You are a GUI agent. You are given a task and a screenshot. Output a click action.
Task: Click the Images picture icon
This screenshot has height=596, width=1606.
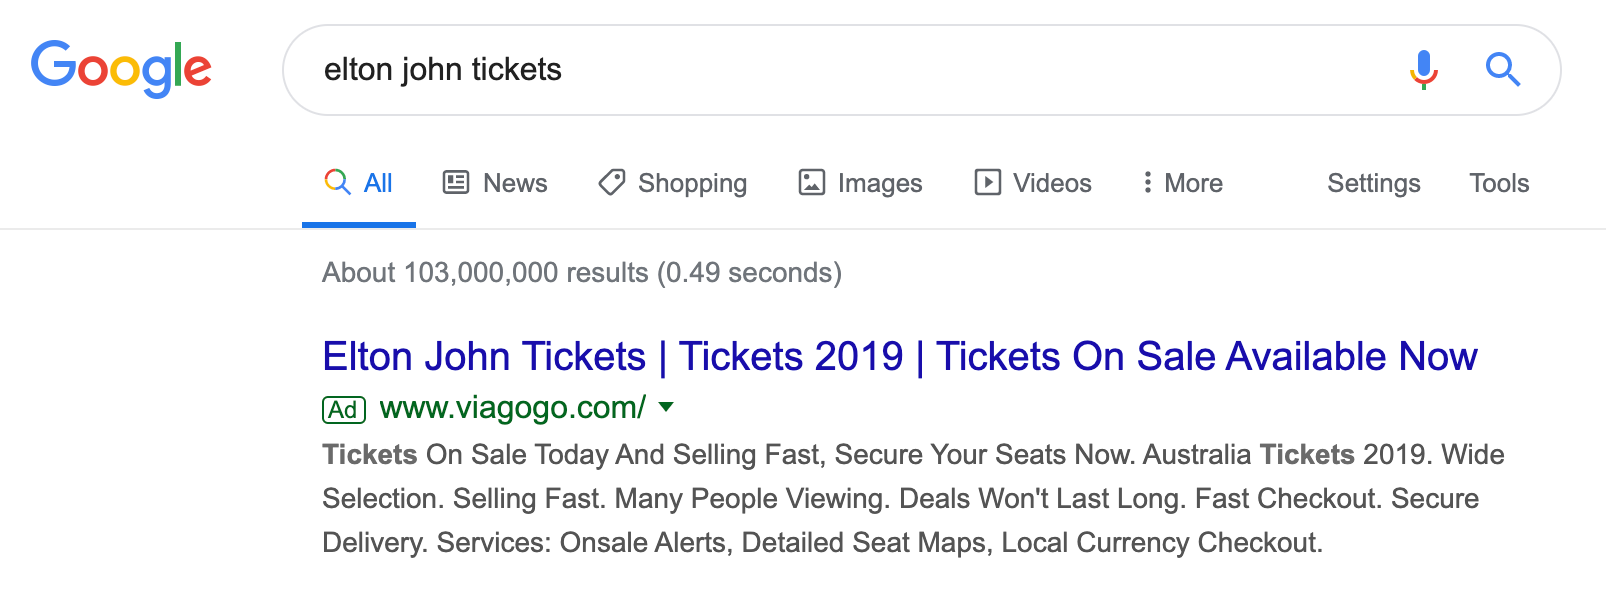coord(812,182)
